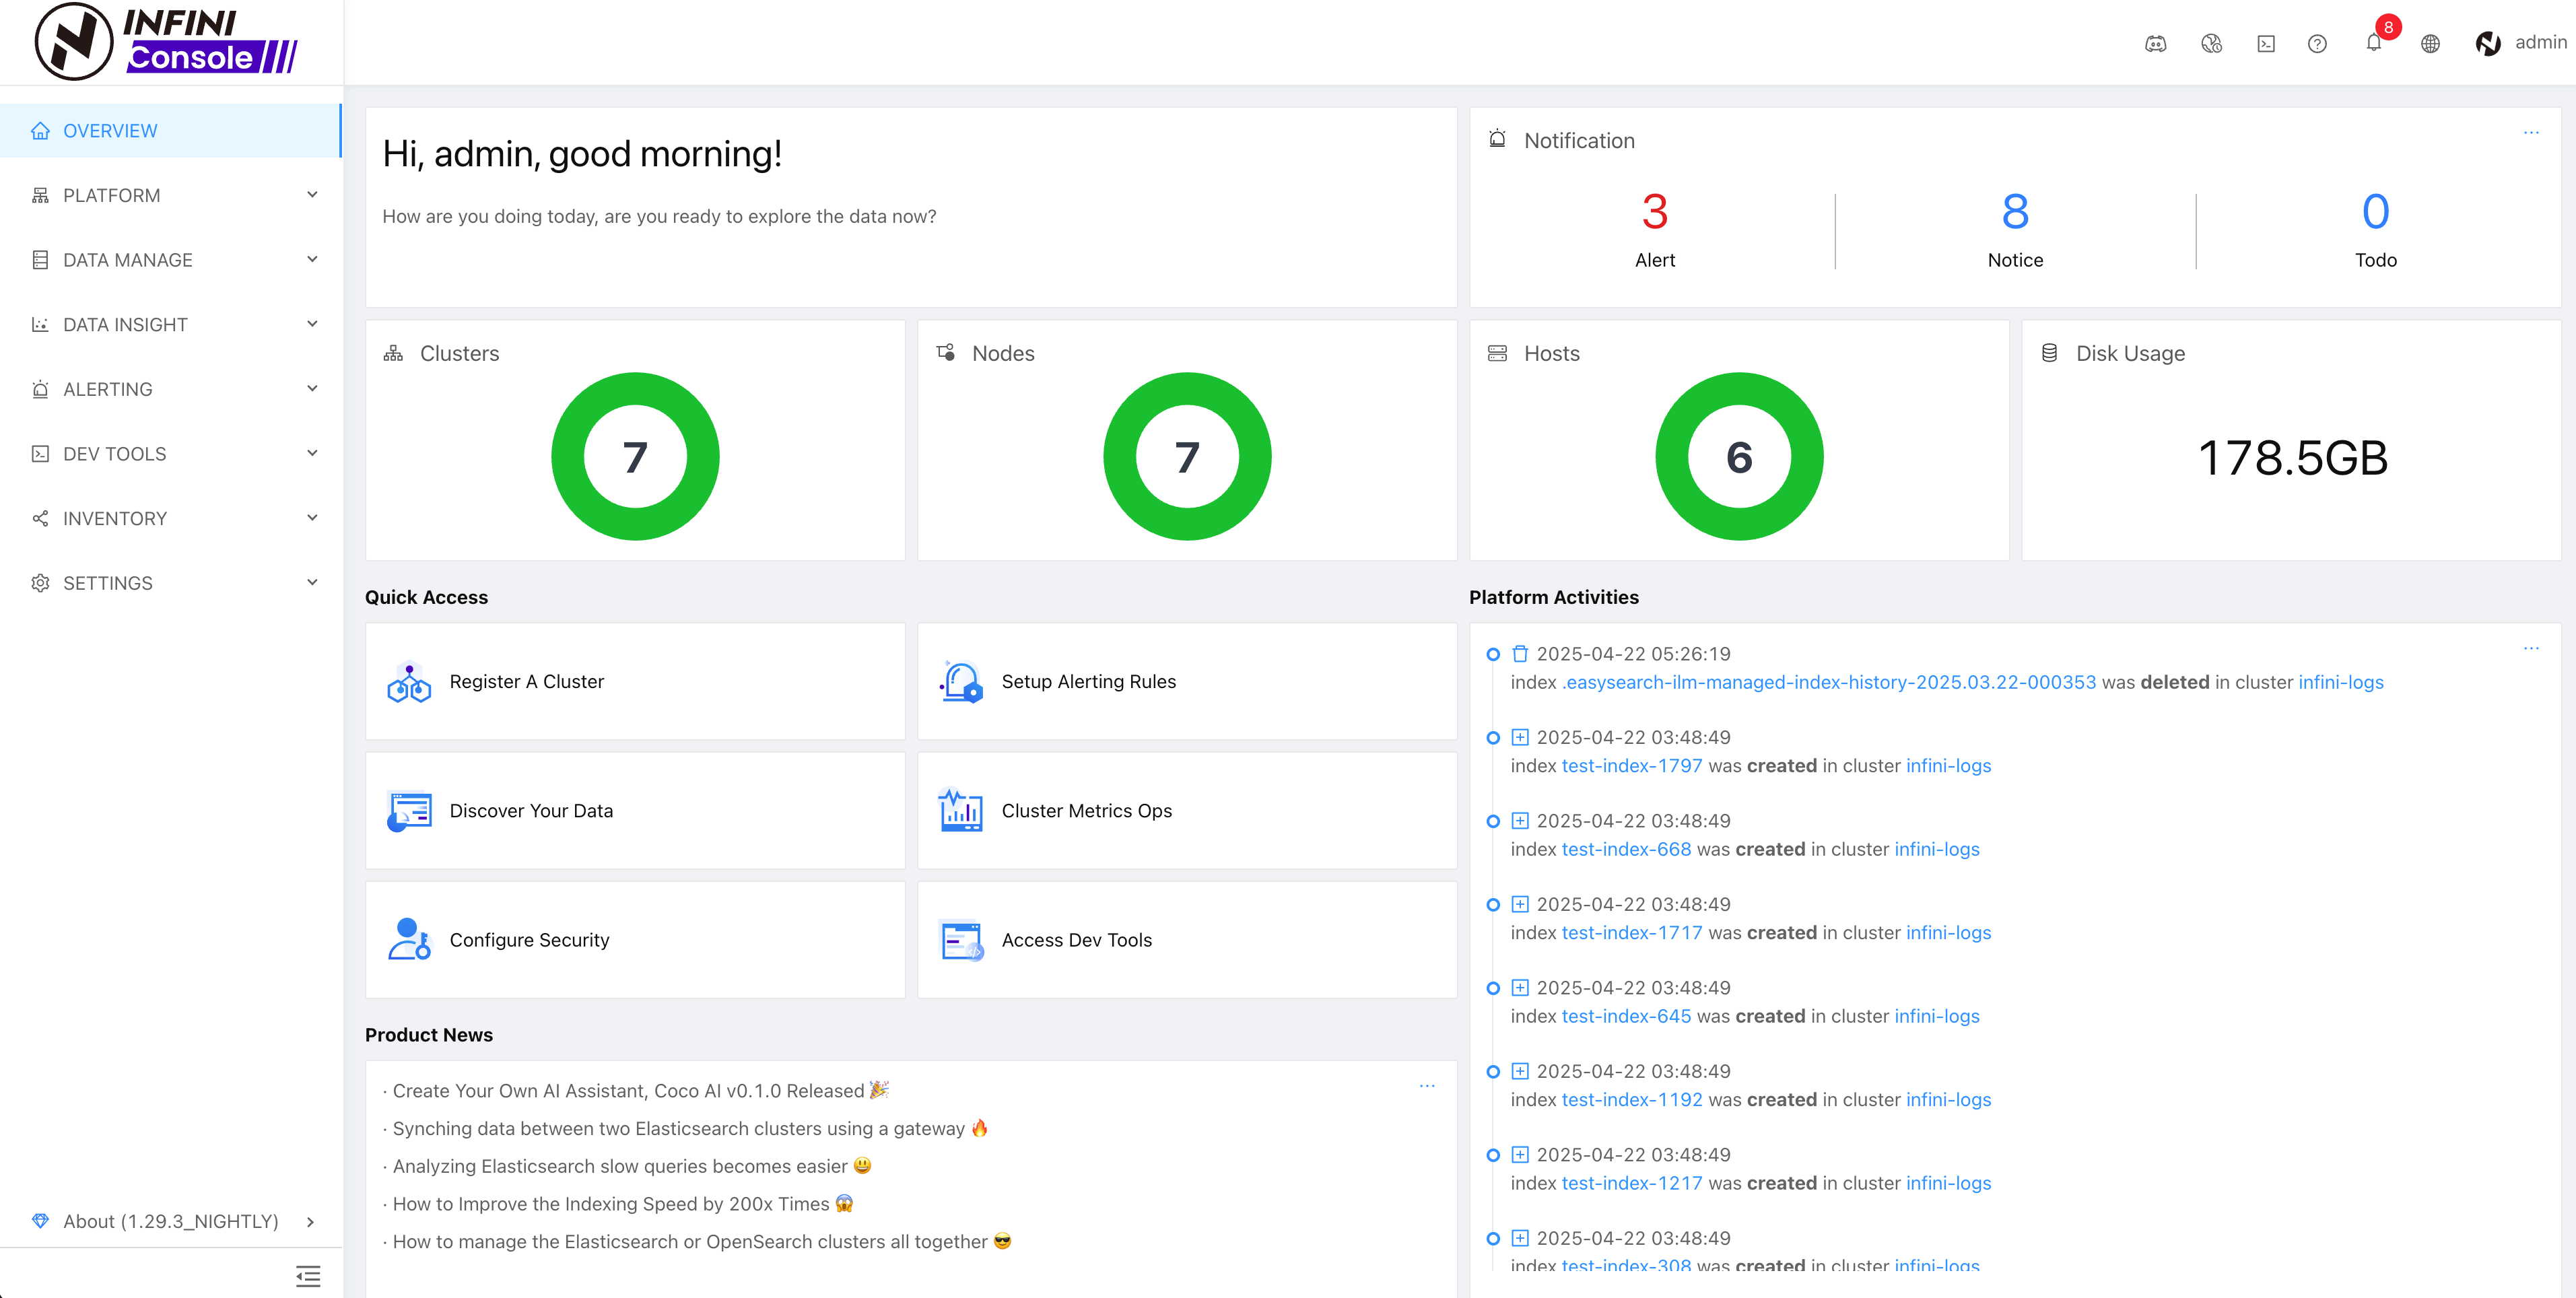Select OVERVIEW in the sidebar
This screenshot has width=2576, height=1298.
point(110,131)
